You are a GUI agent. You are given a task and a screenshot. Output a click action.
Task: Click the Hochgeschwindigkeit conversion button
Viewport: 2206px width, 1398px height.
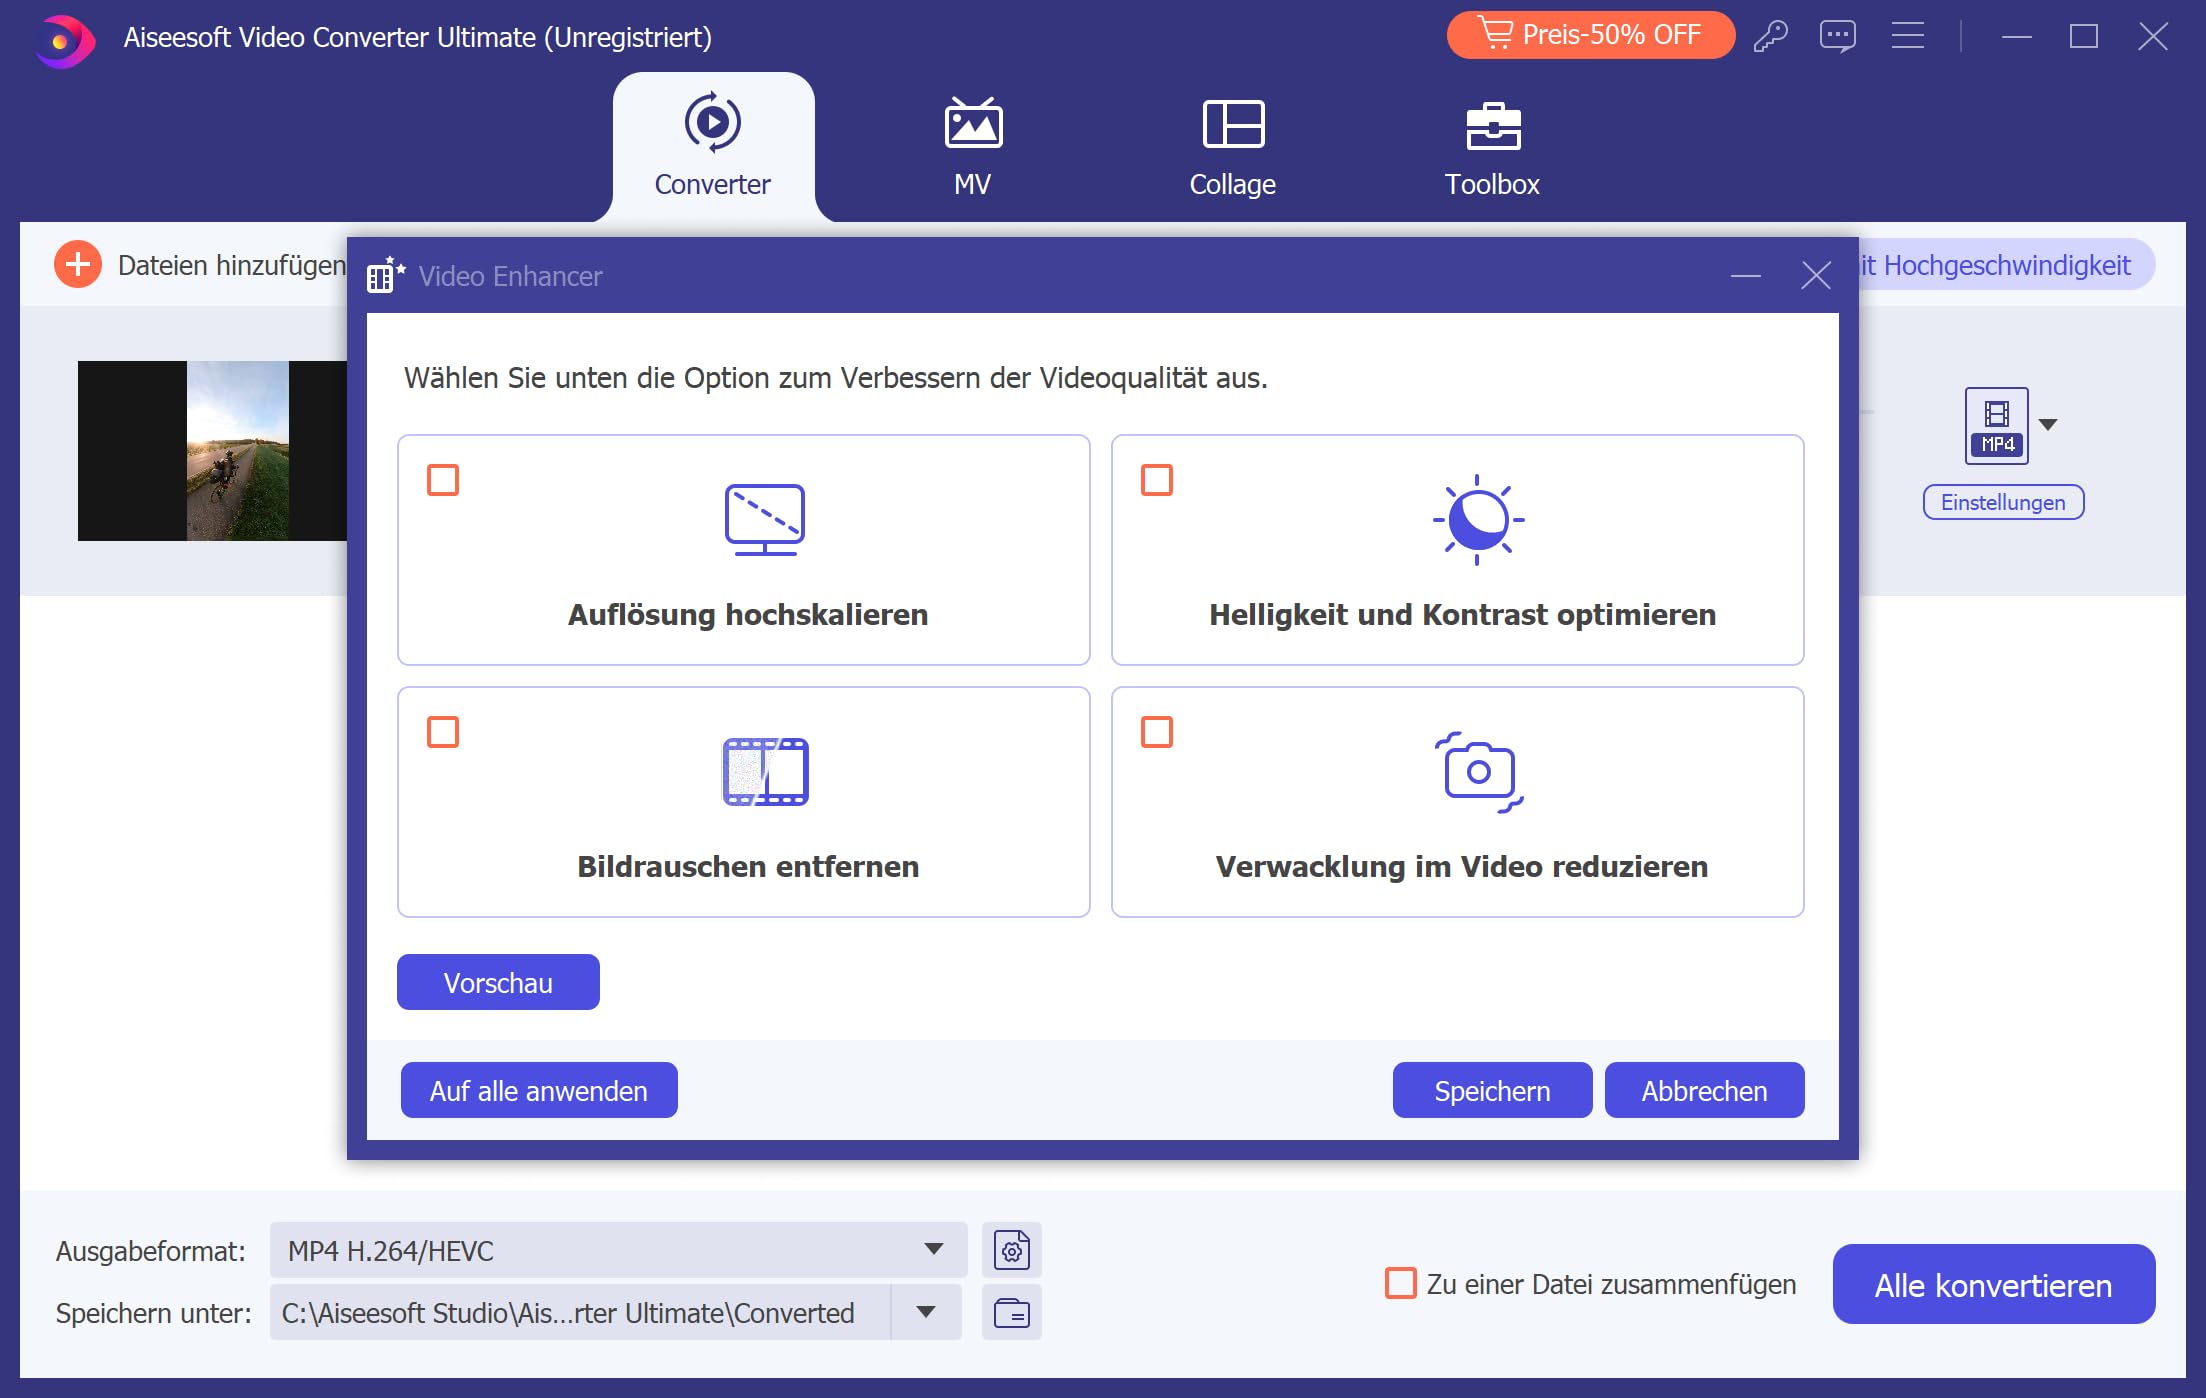coord(2005,266)
